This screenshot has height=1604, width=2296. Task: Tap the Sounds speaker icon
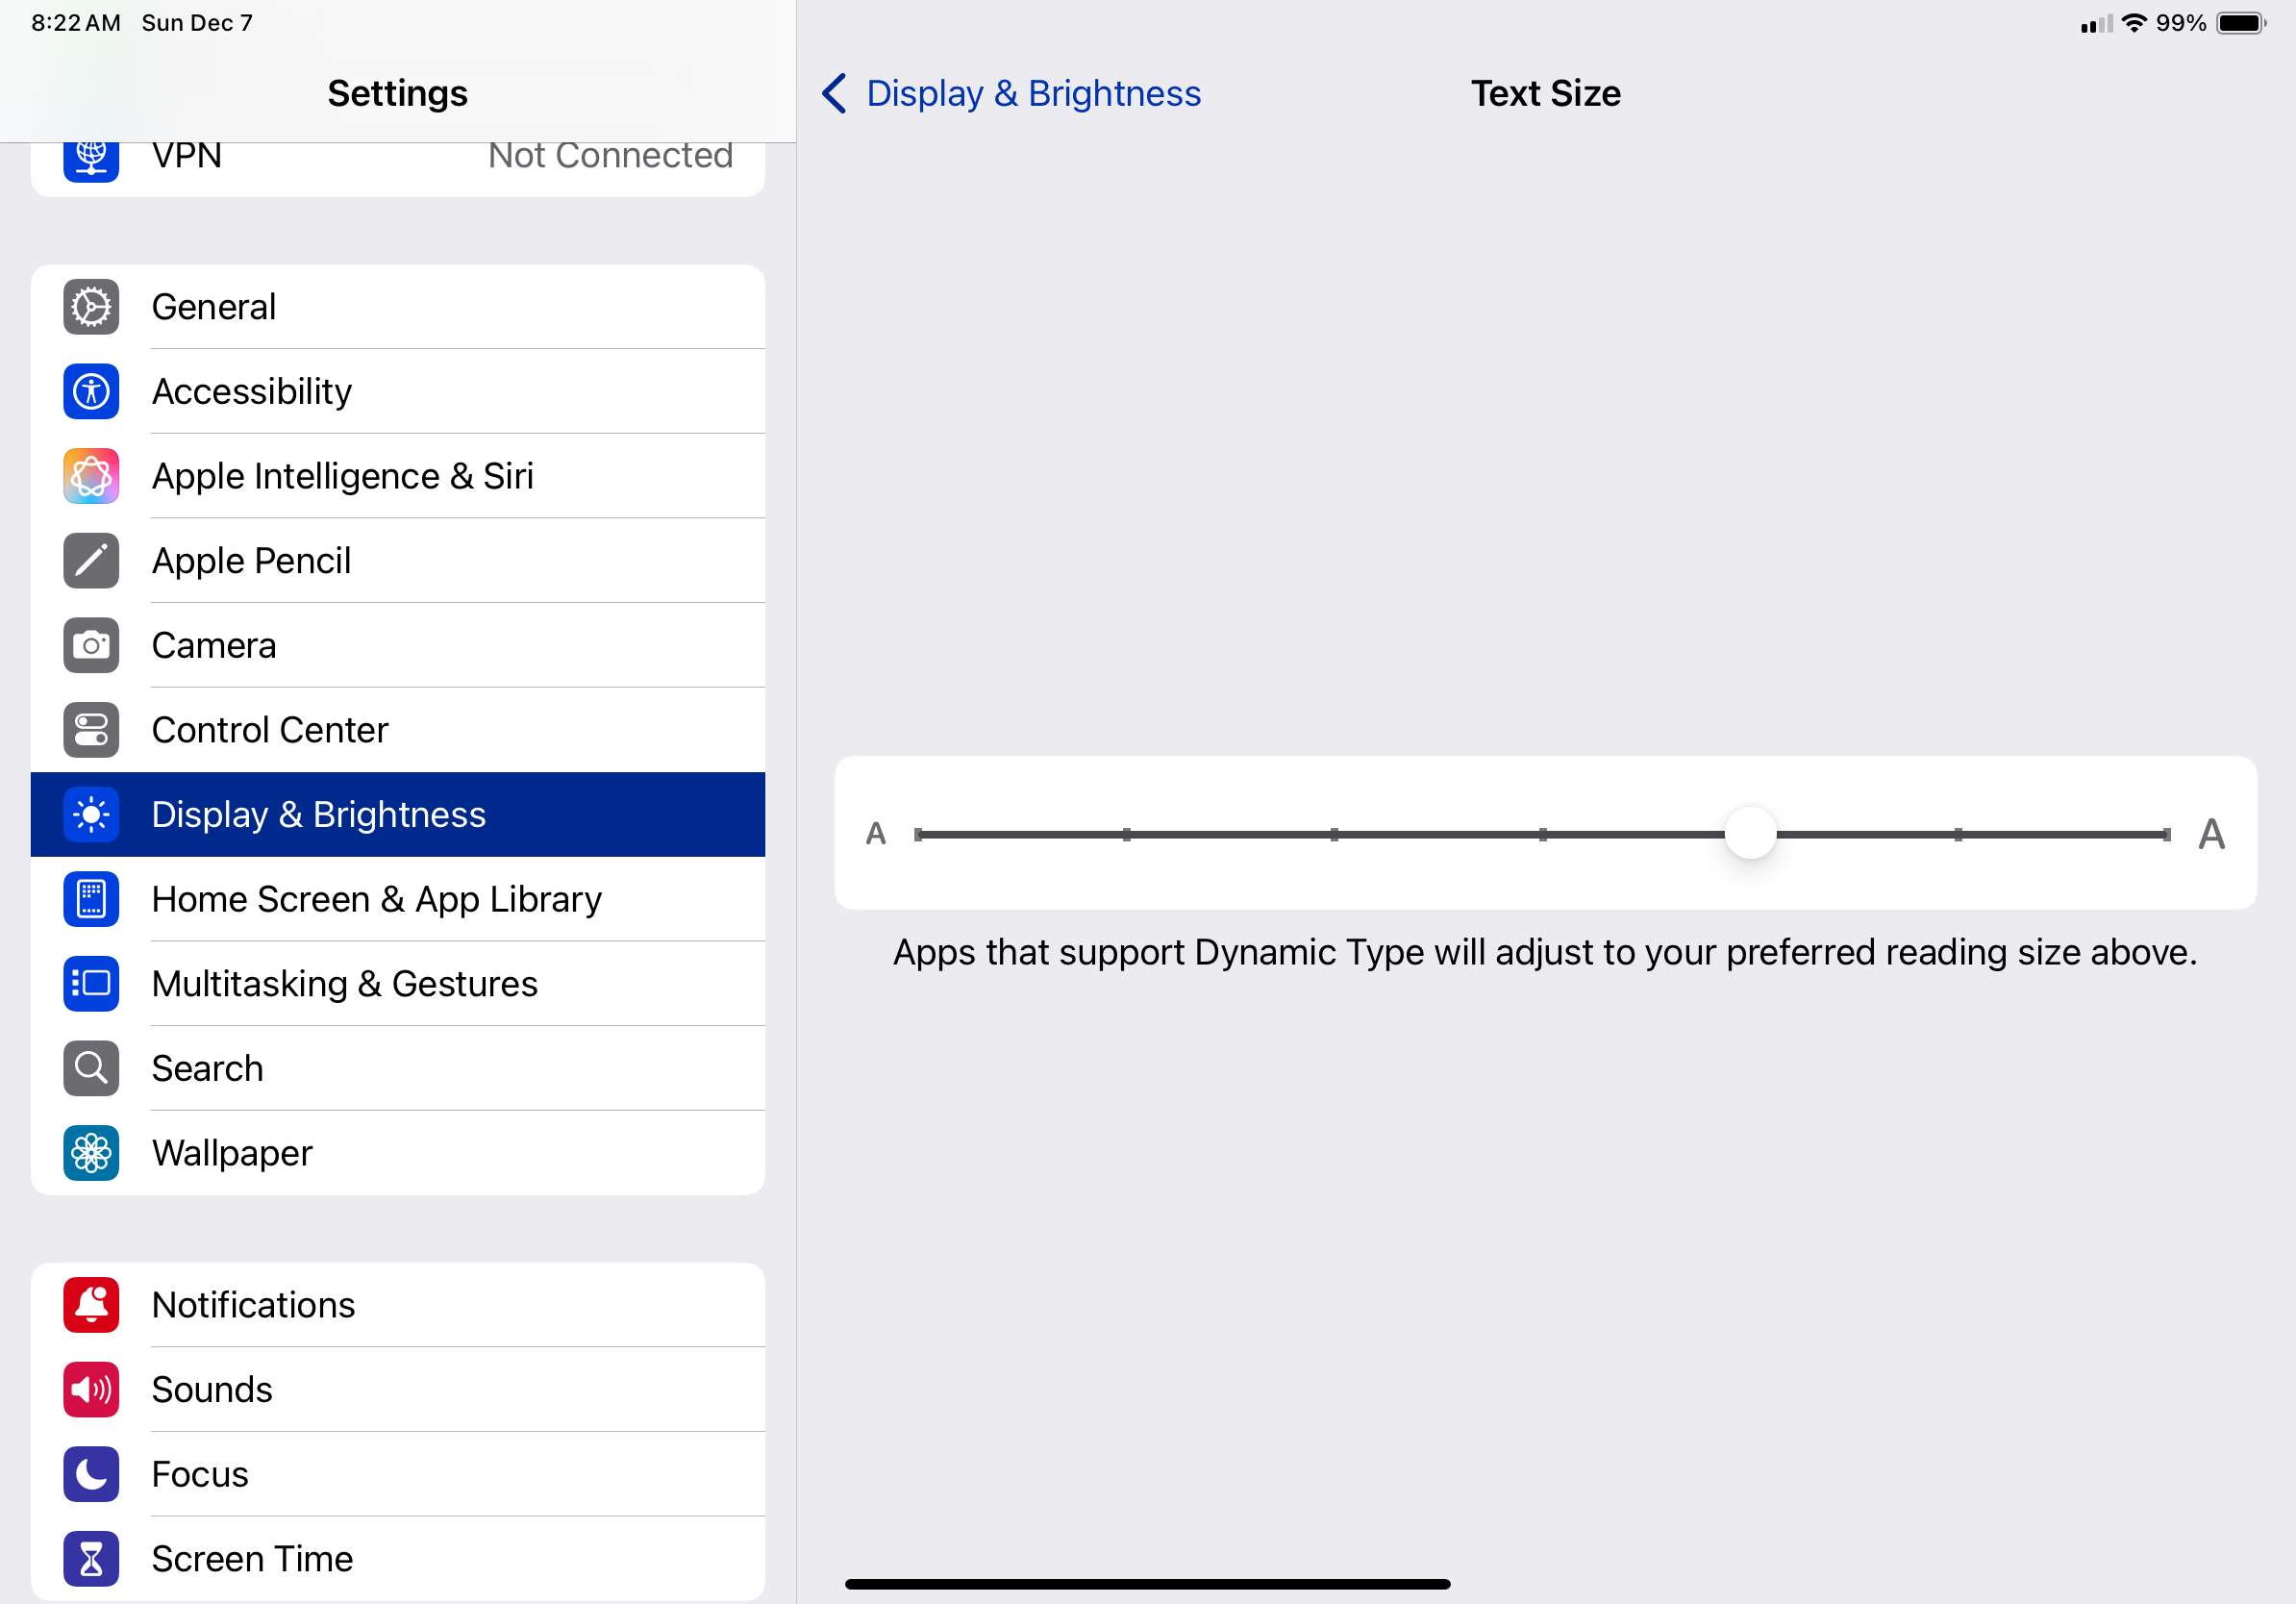(91, 1389)
